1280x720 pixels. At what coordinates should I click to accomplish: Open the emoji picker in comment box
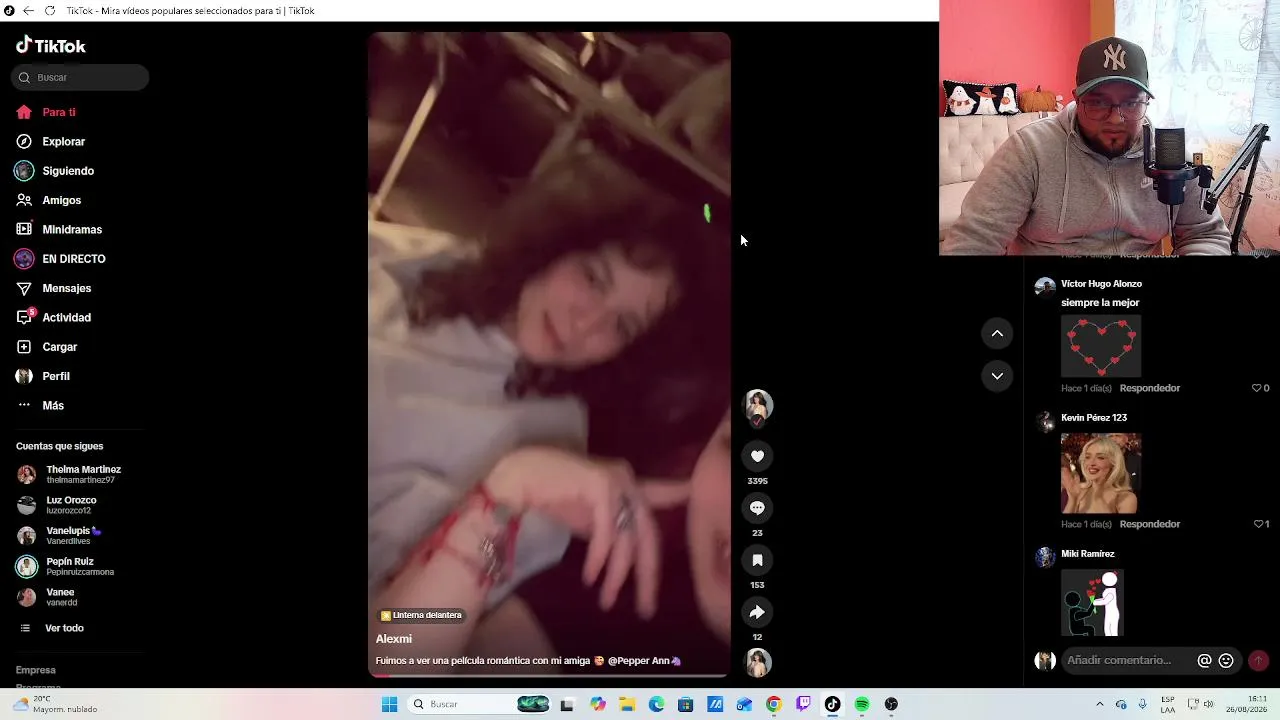(1226, 660)
